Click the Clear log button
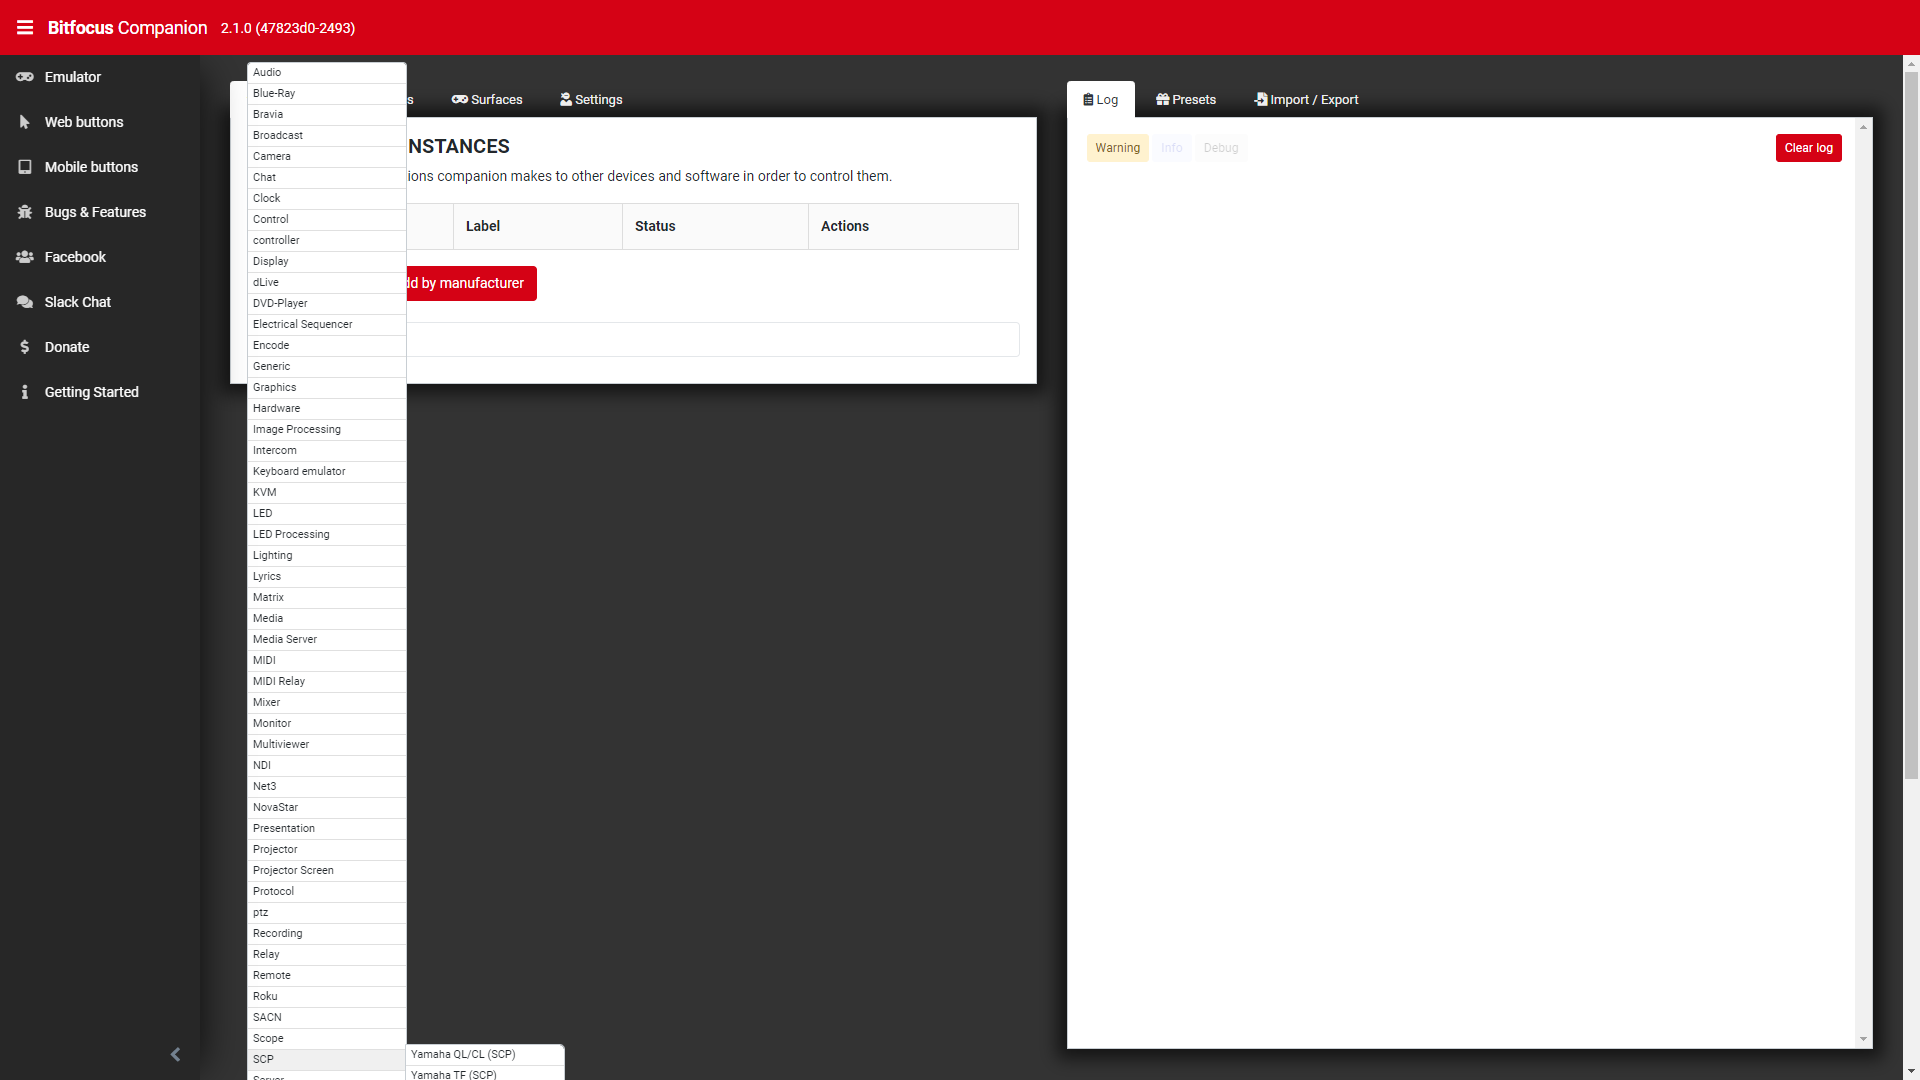The height and width of the screenshot is (1080, 1920). tap(1808, 147)
